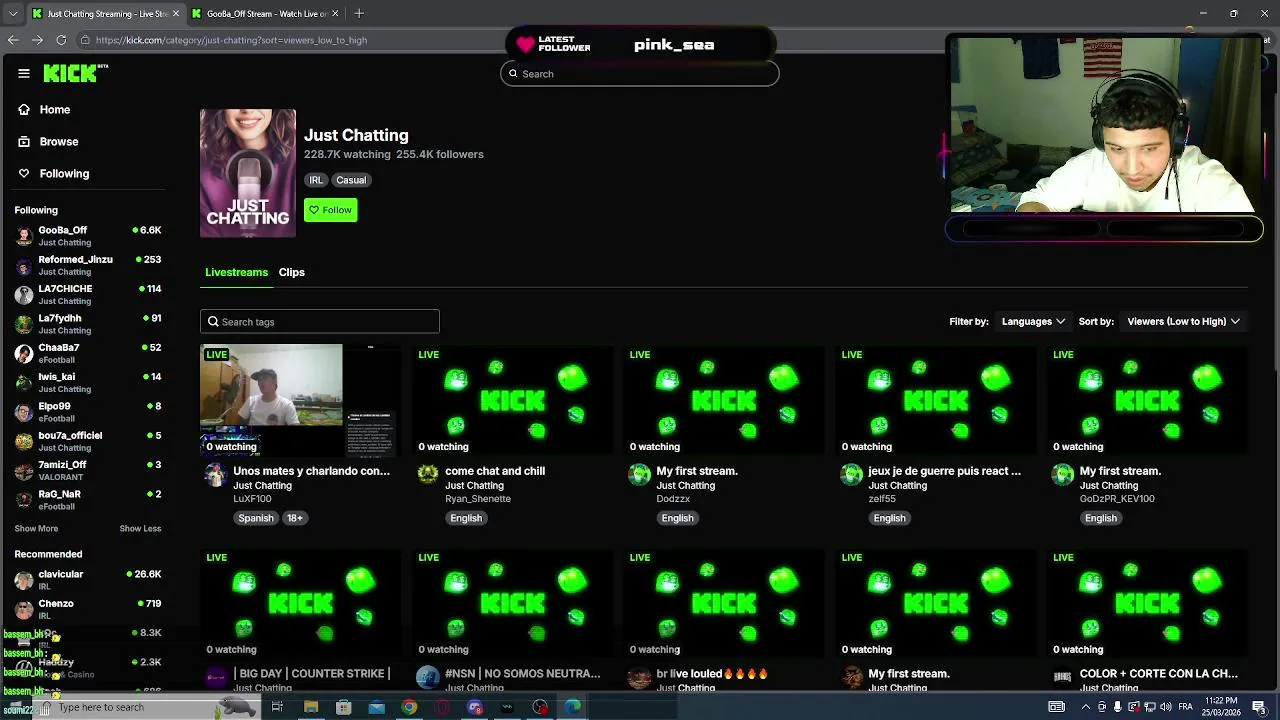The height and width of the screenshot is (720, 1280).
Task: Open Mail app from taskbar
Action: pyautogui.click(x=376, y=707)
